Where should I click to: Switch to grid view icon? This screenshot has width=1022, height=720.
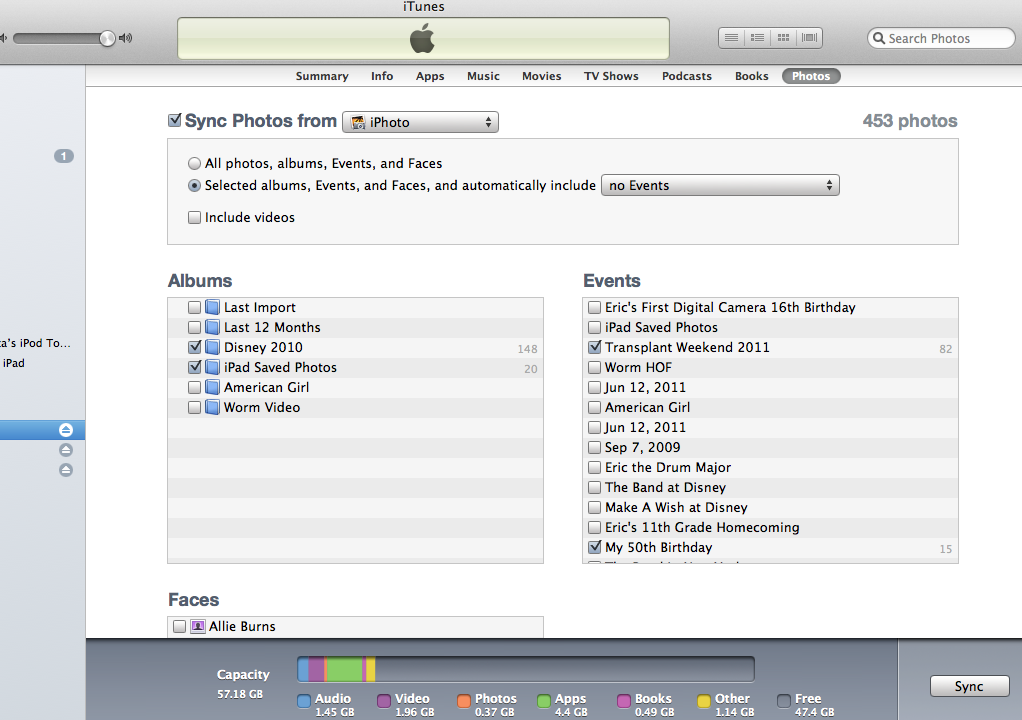point(783,38)
